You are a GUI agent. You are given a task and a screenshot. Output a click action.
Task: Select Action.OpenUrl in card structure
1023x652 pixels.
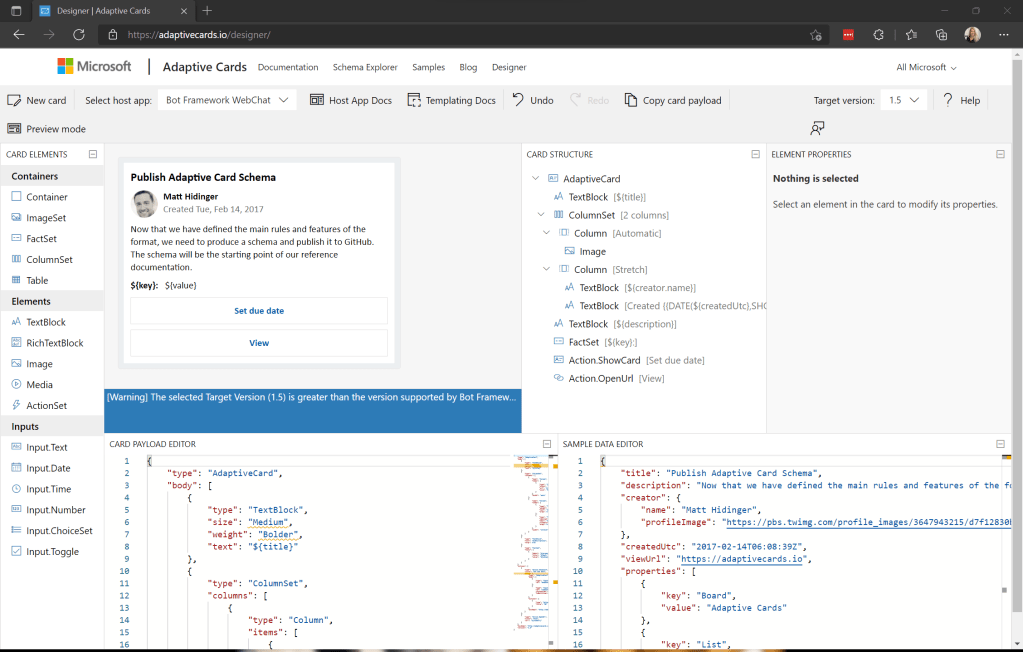coord(602,378)
